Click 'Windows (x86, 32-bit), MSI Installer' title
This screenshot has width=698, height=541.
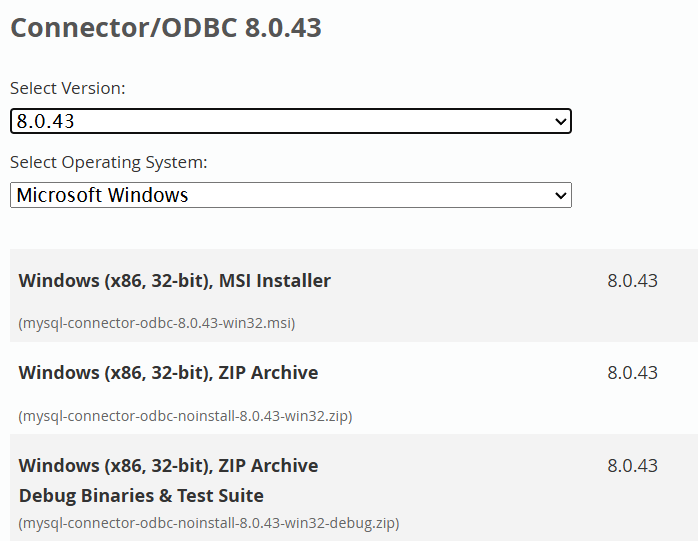[x=174, y=281]
